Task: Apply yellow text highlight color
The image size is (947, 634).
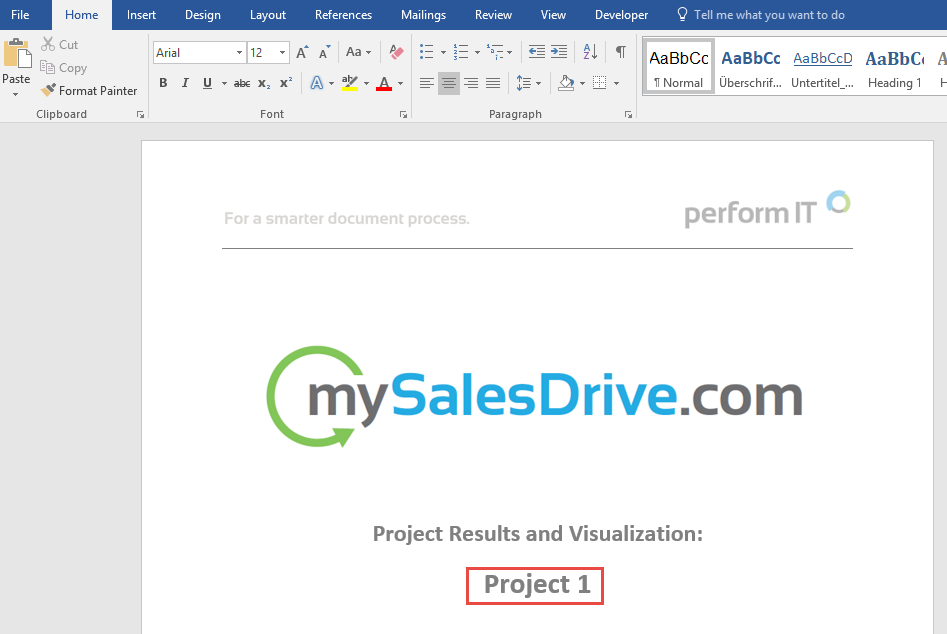Action: click(350, 83)
